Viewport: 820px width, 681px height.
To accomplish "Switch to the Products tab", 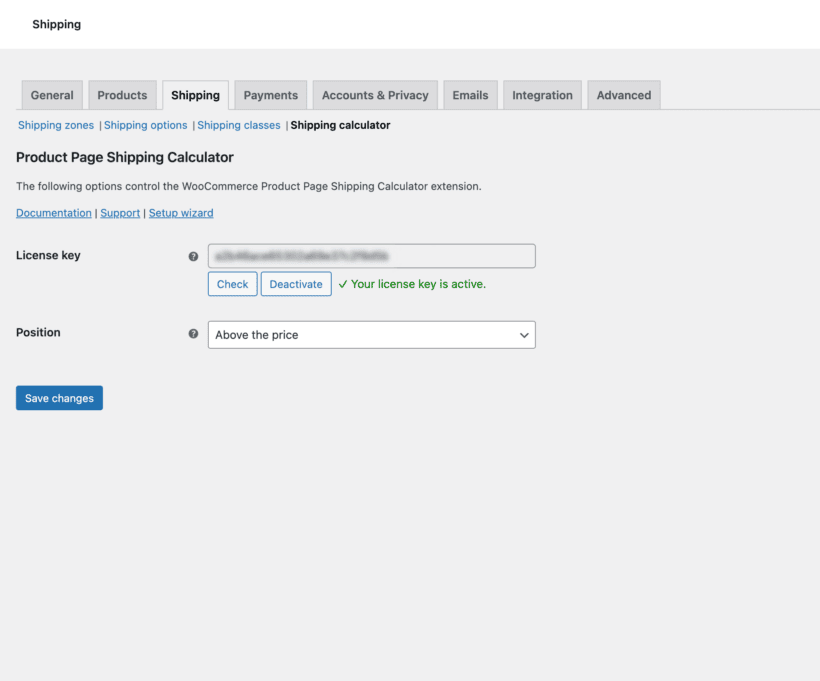I will pyautogui.click(x=122, y=95).
